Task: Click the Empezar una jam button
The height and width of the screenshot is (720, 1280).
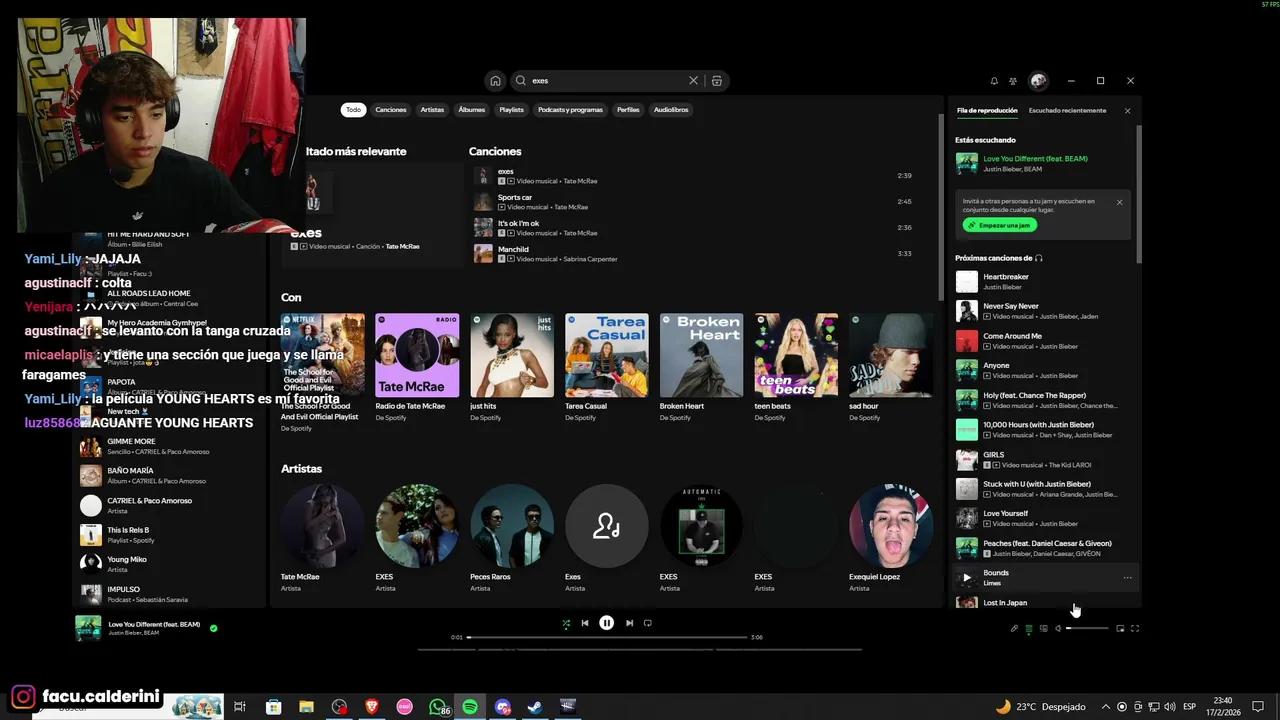Action: pyautogui.click(x=999, y=226)
